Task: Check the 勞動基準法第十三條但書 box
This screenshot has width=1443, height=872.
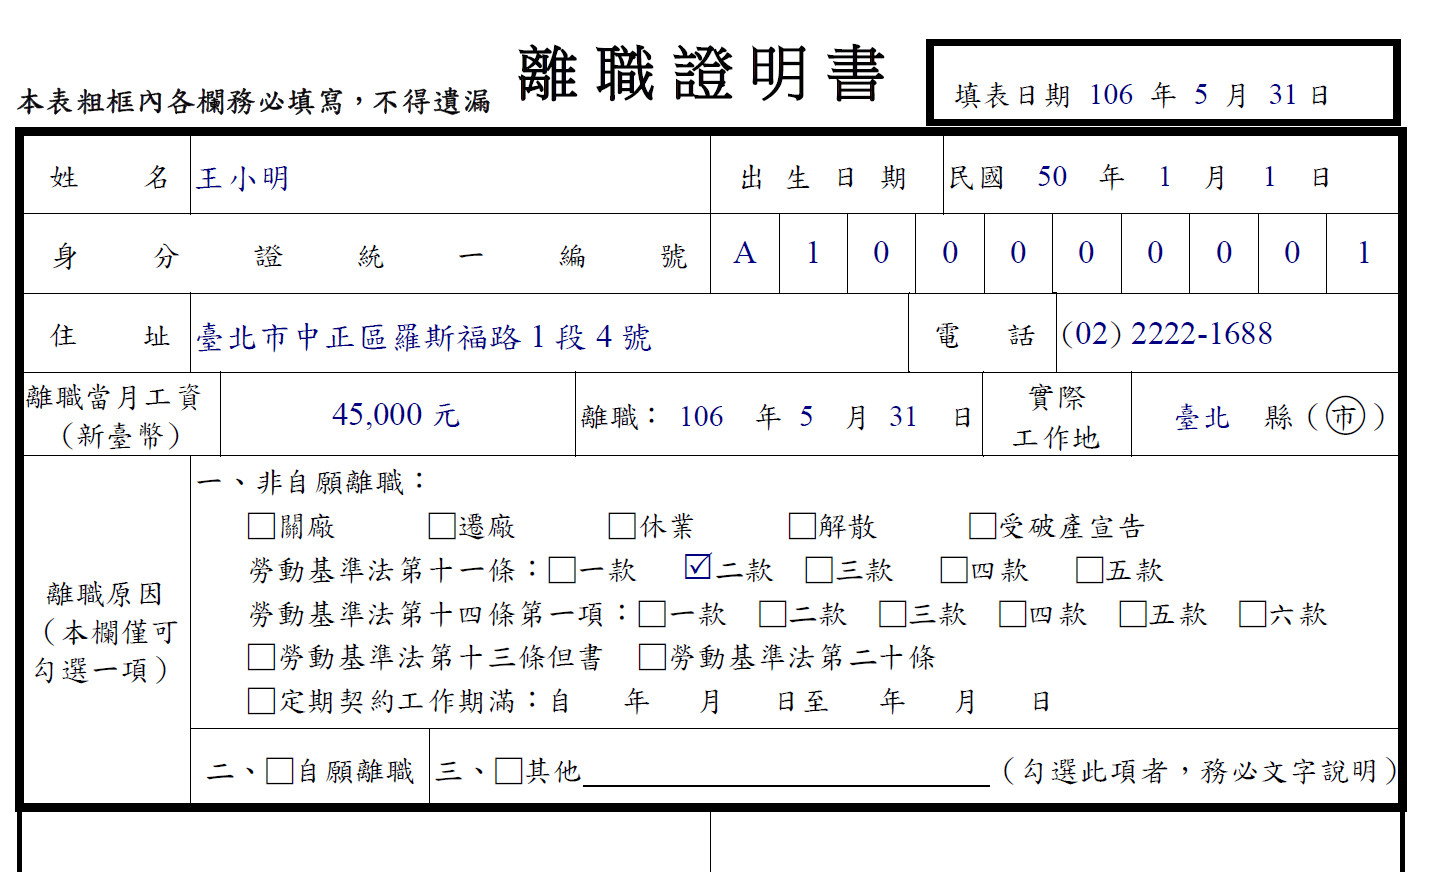Action: tap(261, 657)
